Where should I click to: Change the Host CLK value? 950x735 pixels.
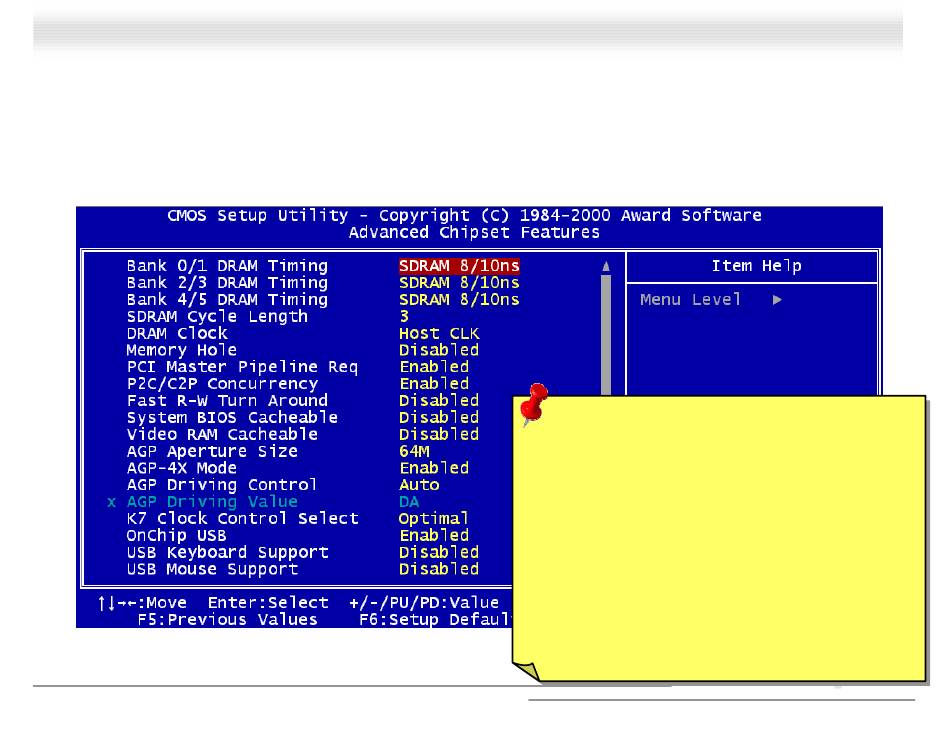[x=439, y=333]
